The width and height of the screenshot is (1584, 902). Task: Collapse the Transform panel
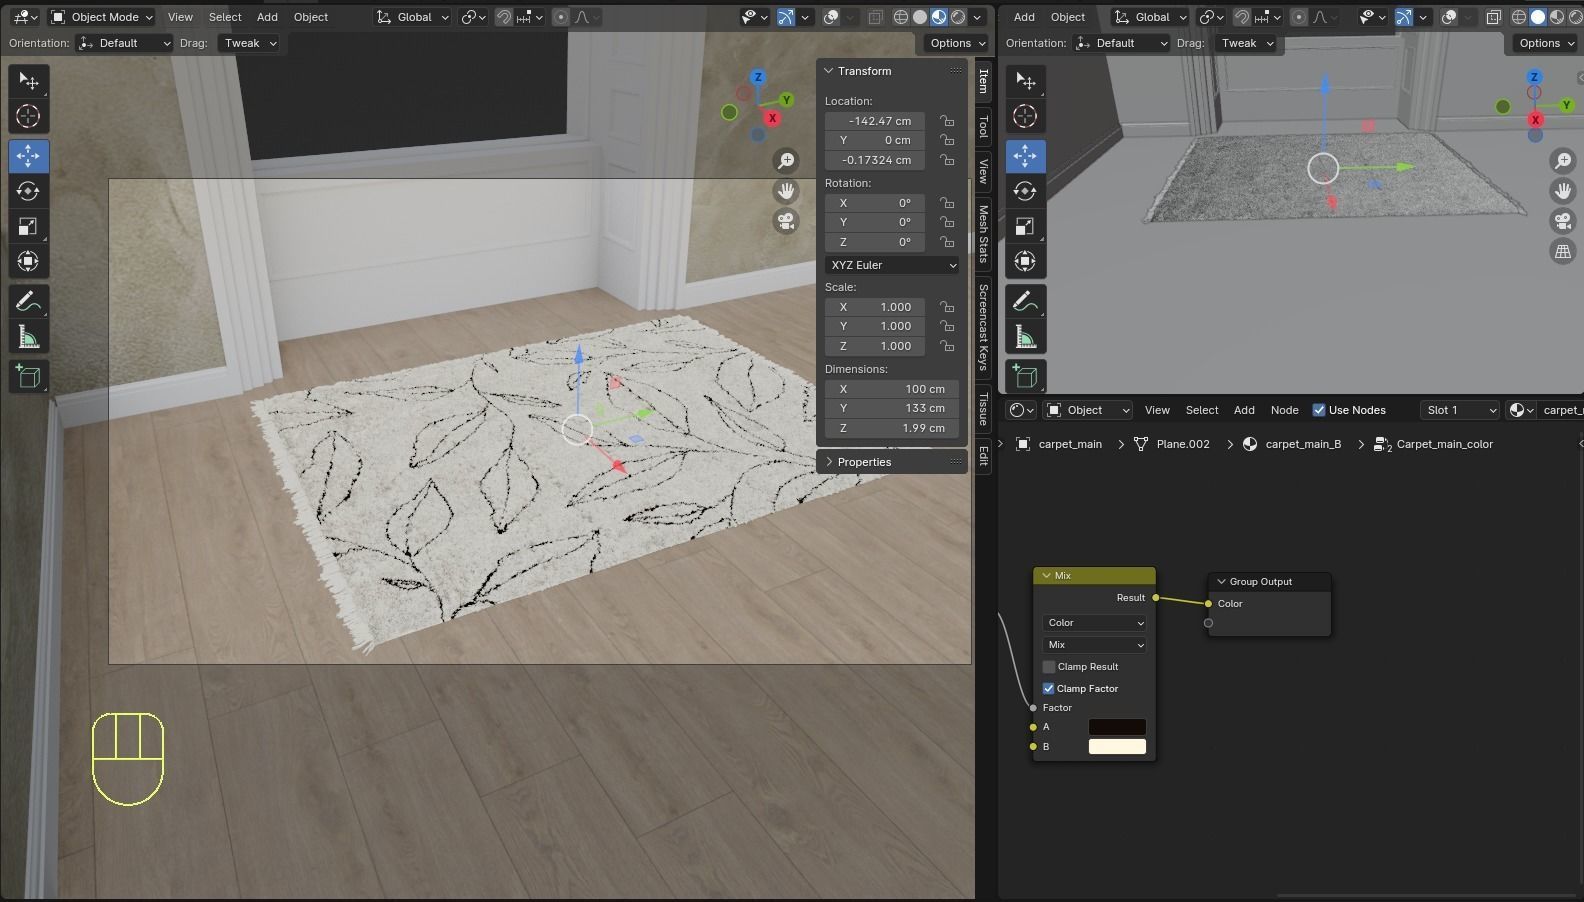tap(864, 71)
